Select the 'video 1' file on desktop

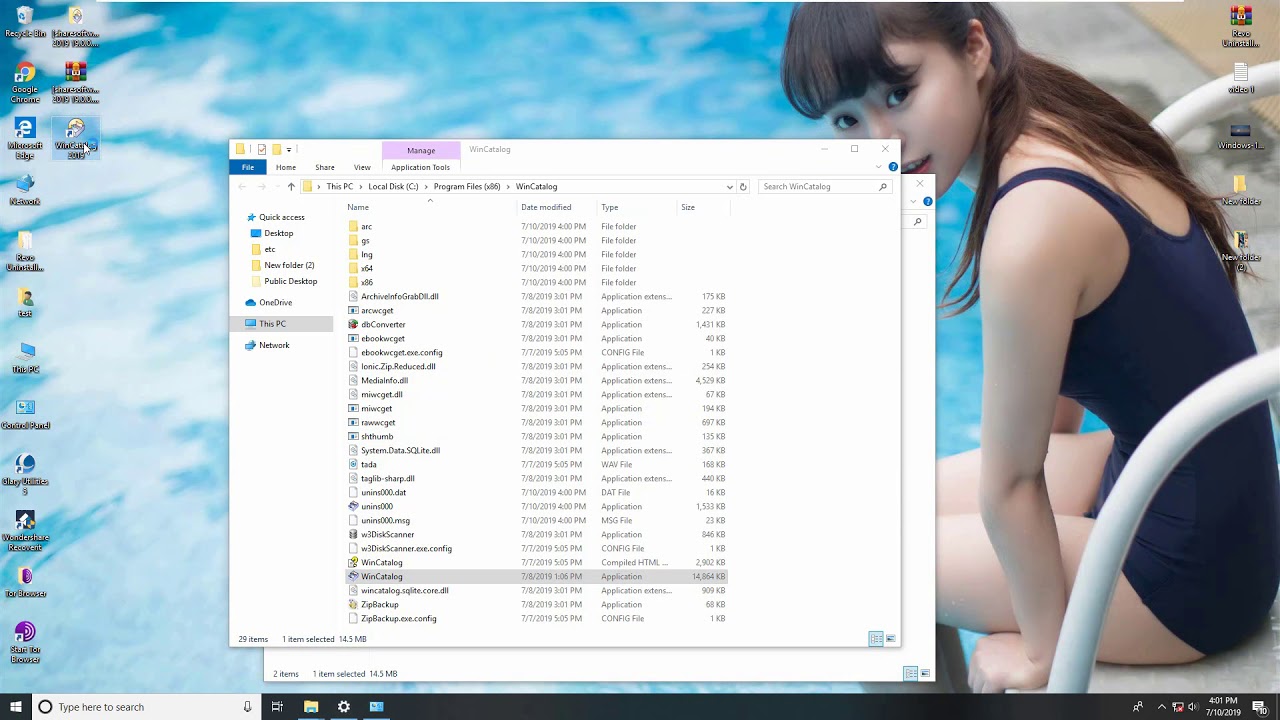(1241, 78)
